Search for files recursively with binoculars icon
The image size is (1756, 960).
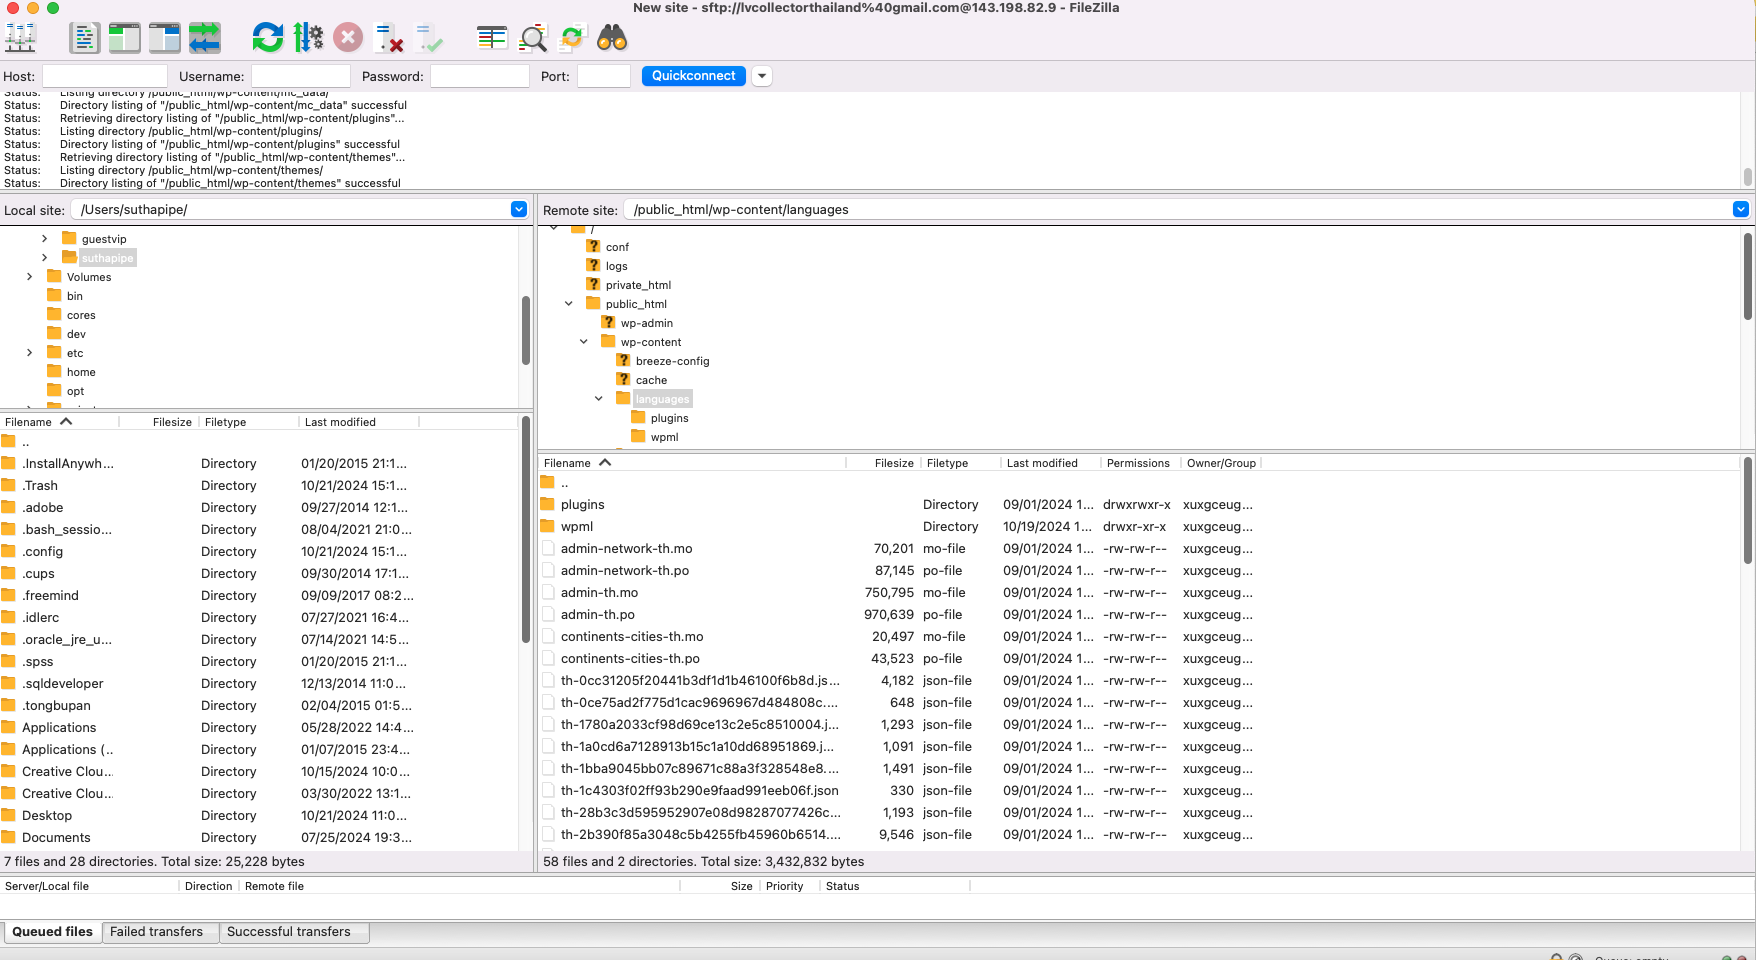(612, 39)
